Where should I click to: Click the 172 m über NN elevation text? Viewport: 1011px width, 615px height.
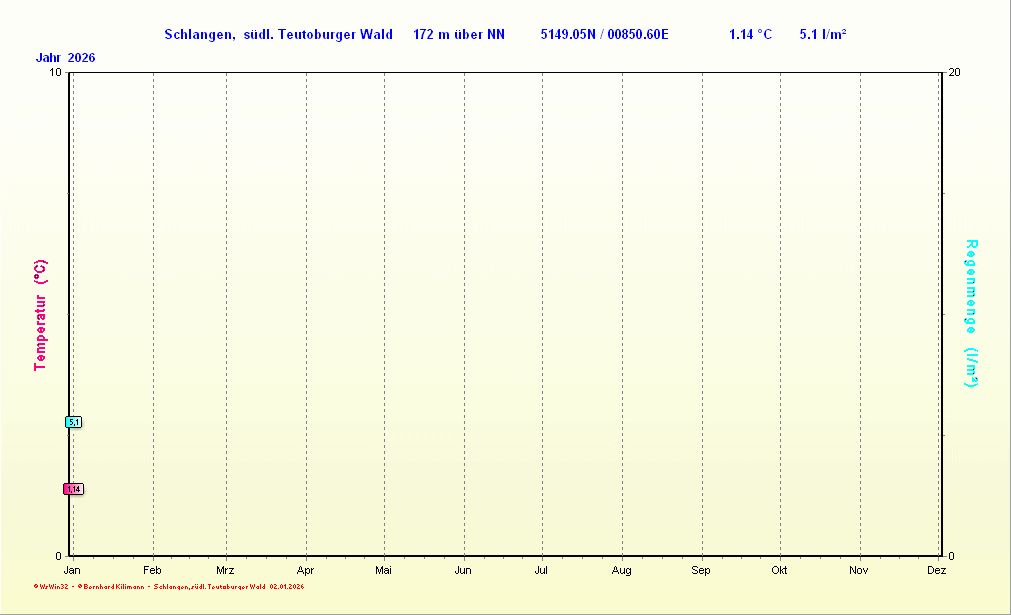tap(459, 35)
